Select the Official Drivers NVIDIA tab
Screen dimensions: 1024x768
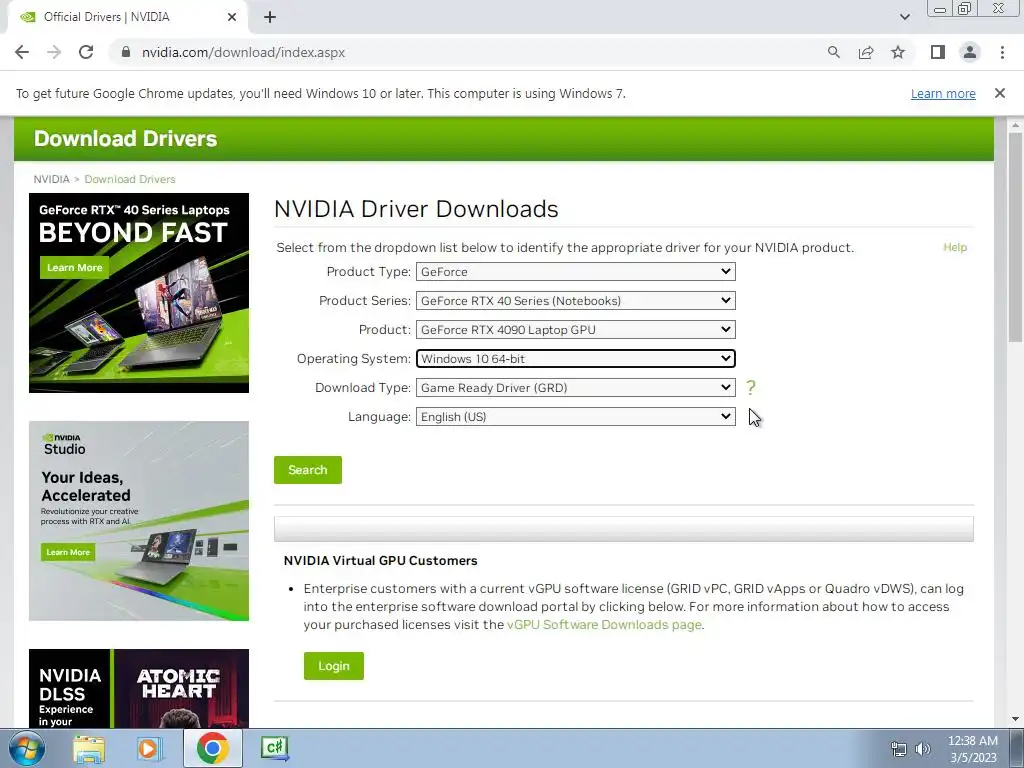(127, 17)
